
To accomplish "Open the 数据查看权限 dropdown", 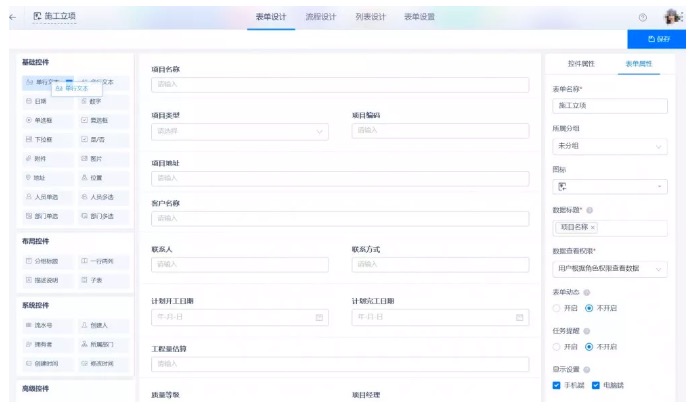I will coord(609,268).
